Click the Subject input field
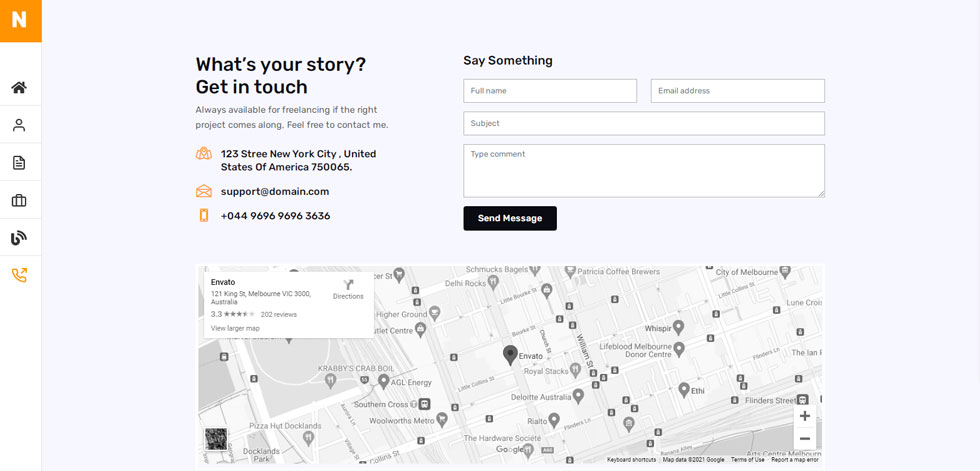This screenshot has height=471, width=980. [x=644, y=123]
